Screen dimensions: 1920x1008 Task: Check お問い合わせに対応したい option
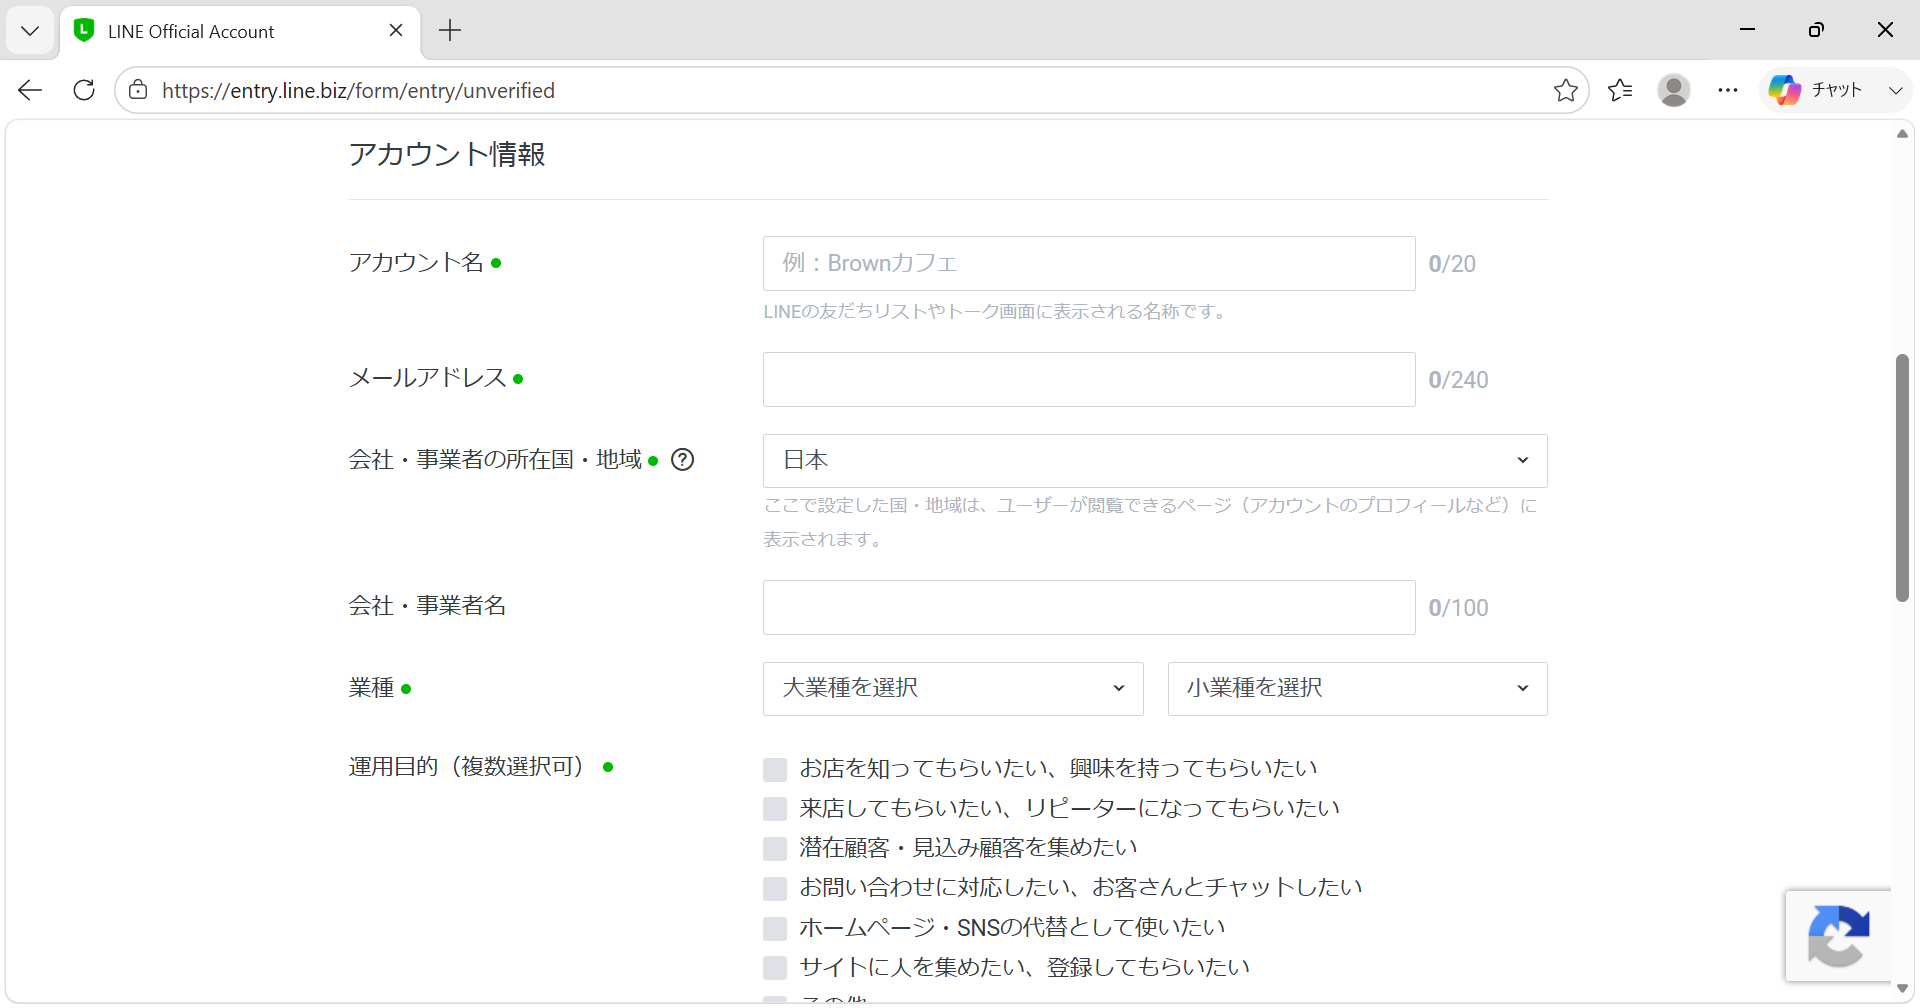(x=775, y=888)
